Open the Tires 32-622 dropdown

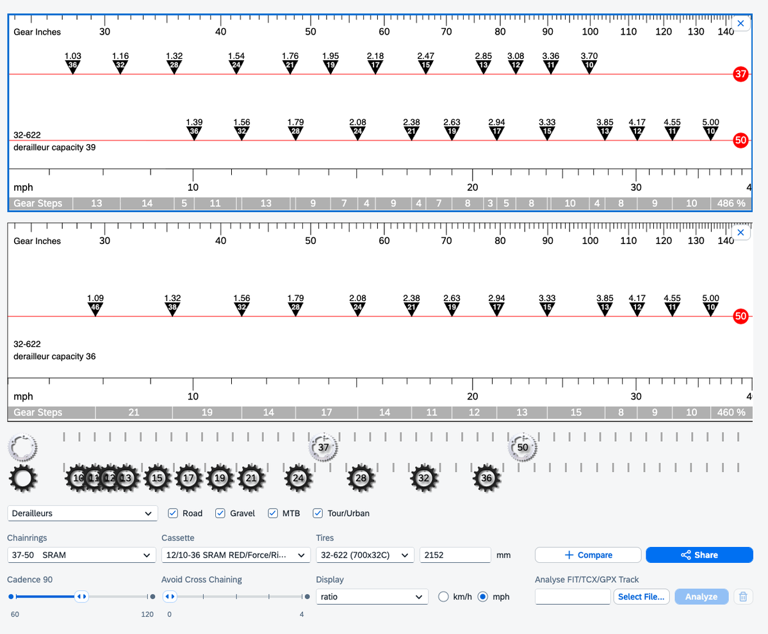(365, 555)
